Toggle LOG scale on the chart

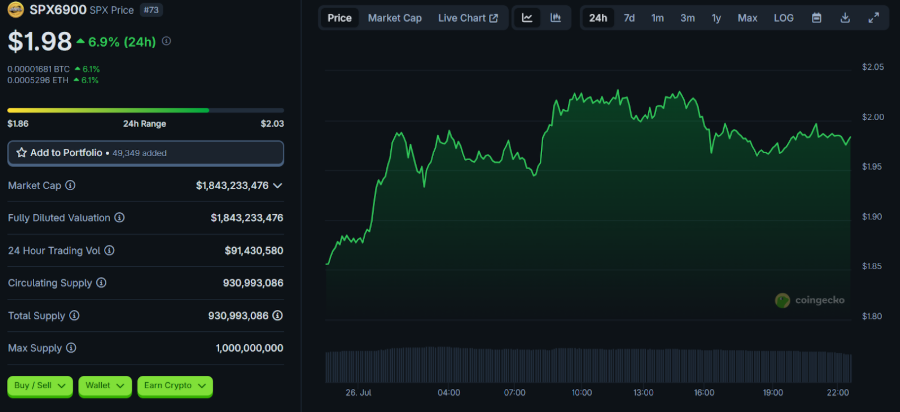point(783,18)
